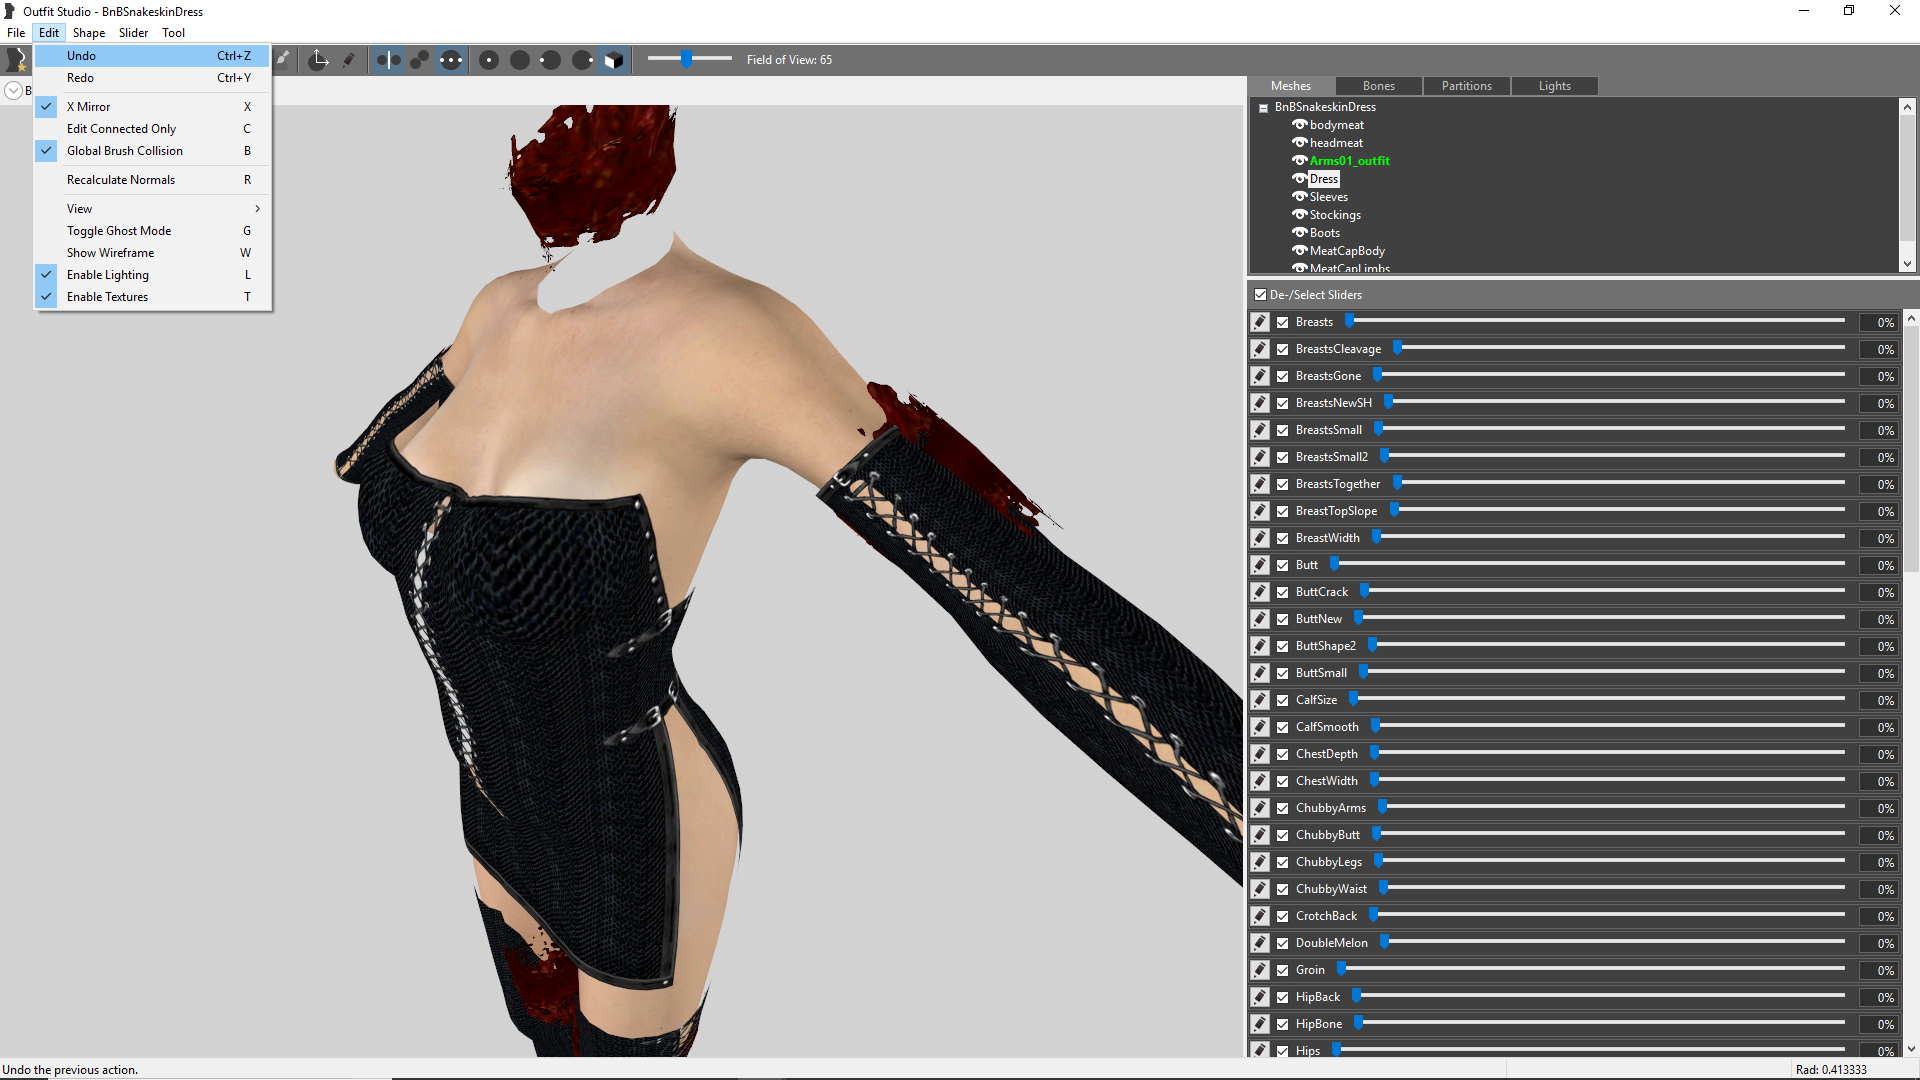Click mesh list scroll down arrow

click(x=1907, y=264)
